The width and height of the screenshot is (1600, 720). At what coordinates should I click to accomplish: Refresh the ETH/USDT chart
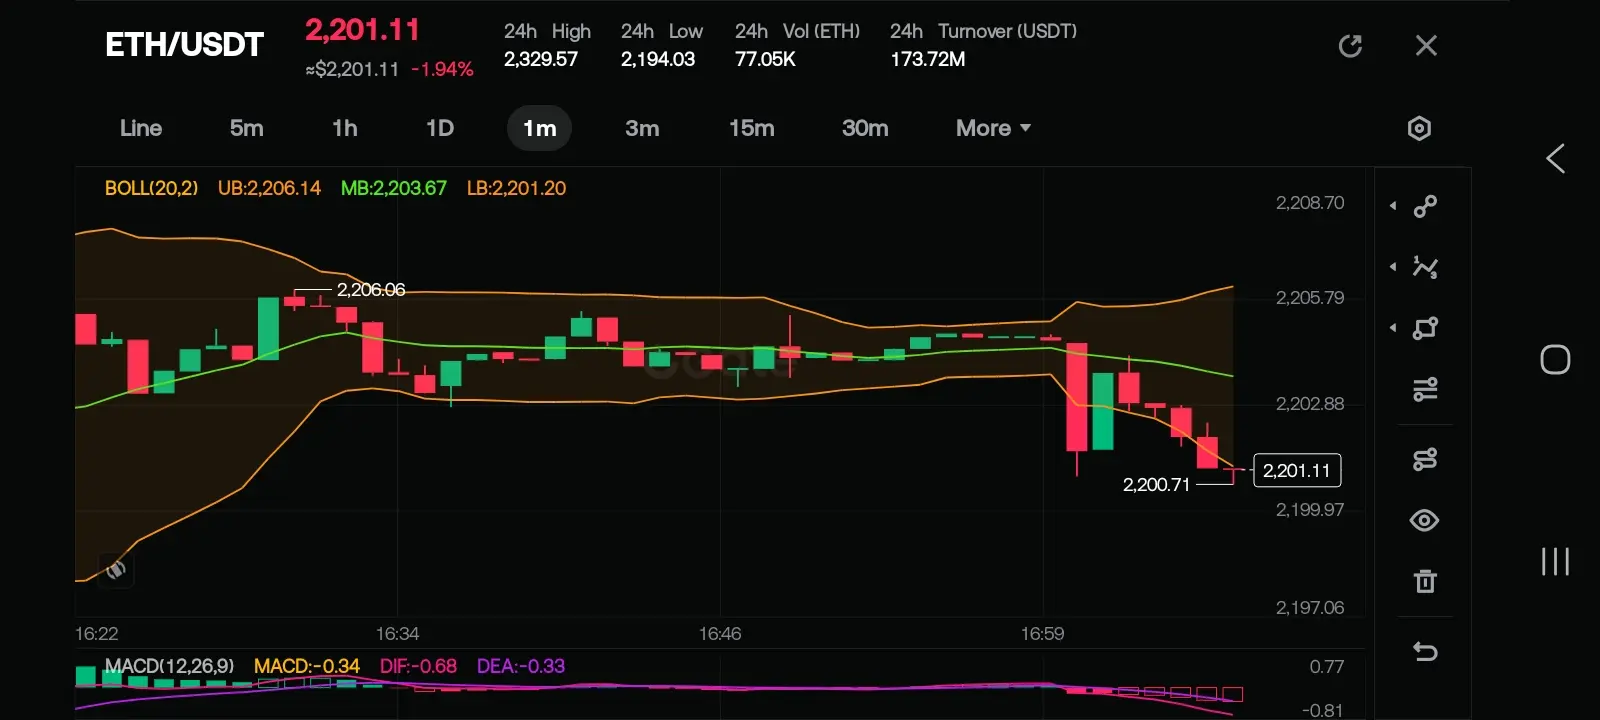coord(1350,46)
